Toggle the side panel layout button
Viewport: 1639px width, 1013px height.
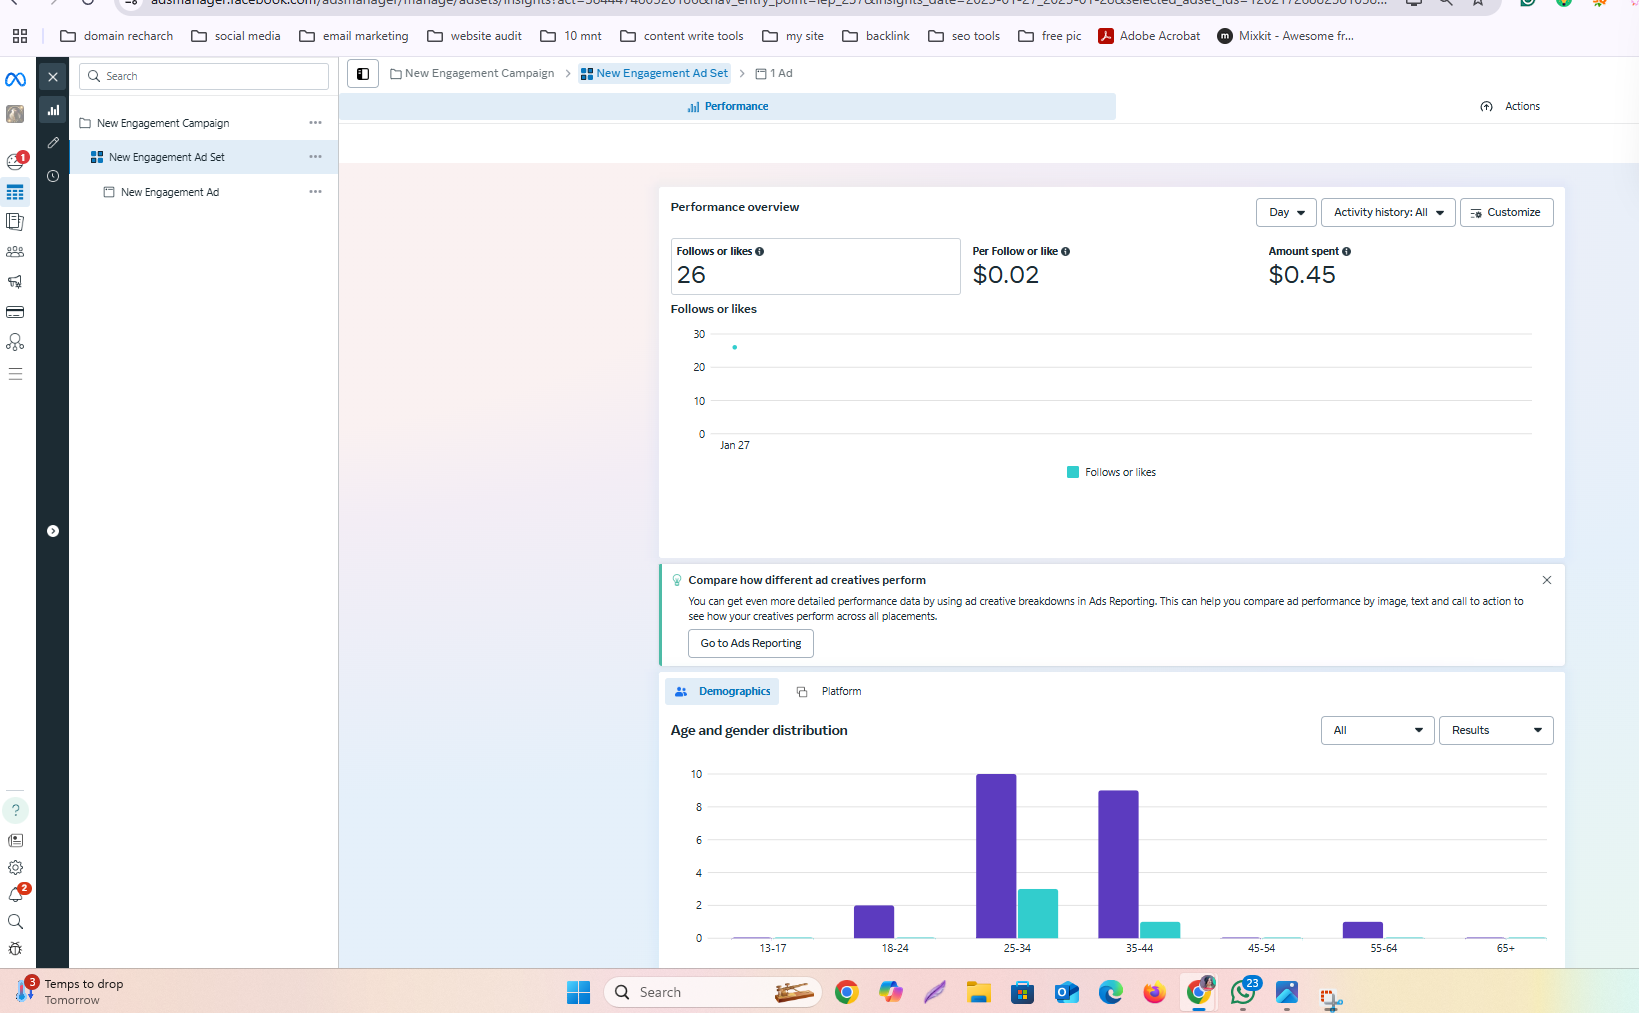click(x=363, y=74)
